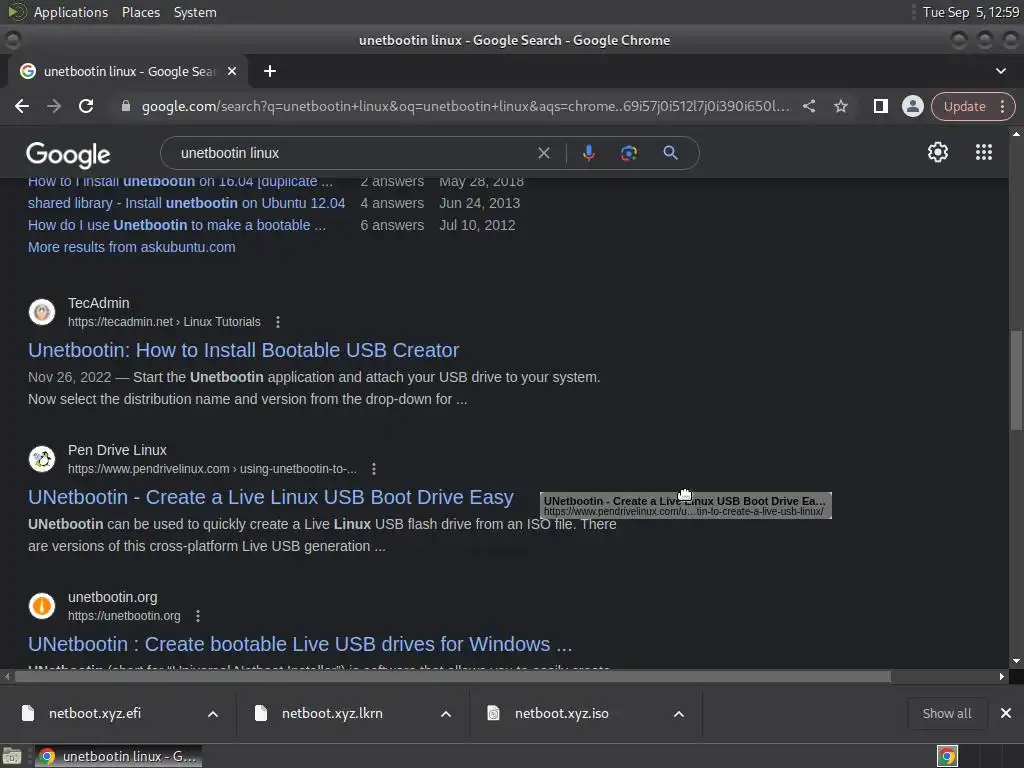This screenshot has height=768, width=1024.
Task: Open 'shared library - Install unetbootin on Ubuntu 12.04'
Action: [x=186, y=203]
